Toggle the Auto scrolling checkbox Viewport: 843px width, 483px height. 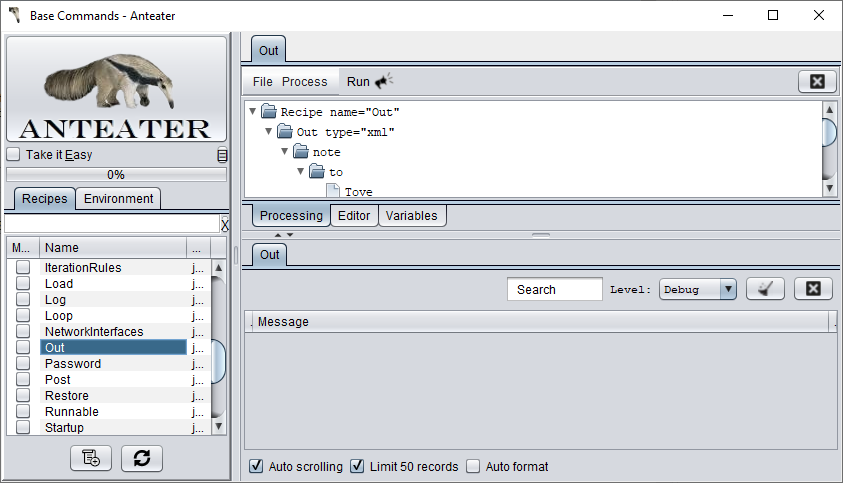coord(256,466)
